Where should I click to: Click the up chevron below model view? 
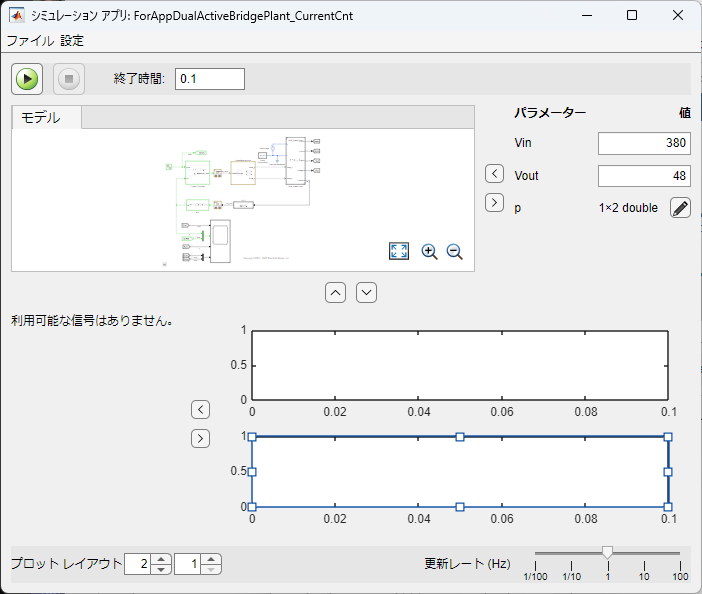click(x=335, y=293)
